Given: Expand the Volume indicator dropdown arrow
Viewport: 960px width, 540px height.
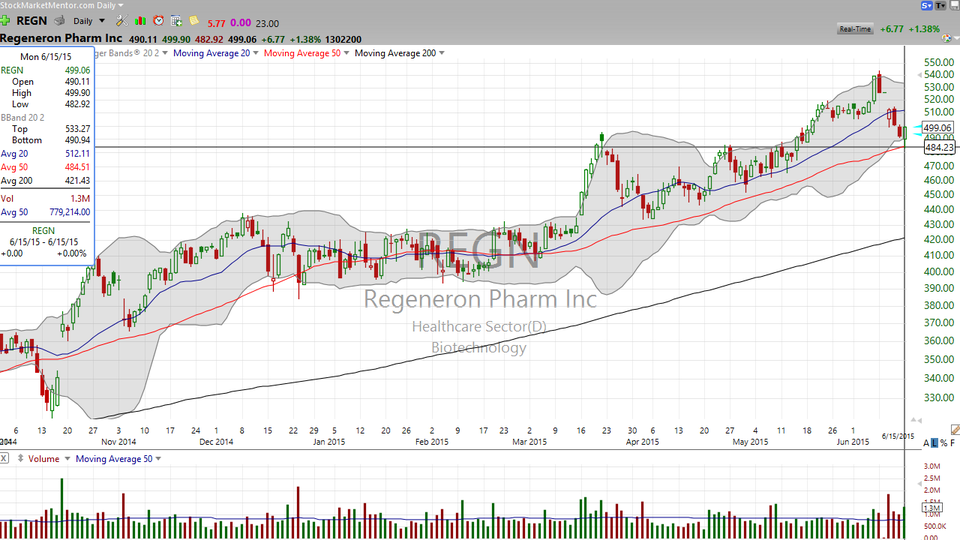Looking at the screenshot, I should tap(67, 459).
